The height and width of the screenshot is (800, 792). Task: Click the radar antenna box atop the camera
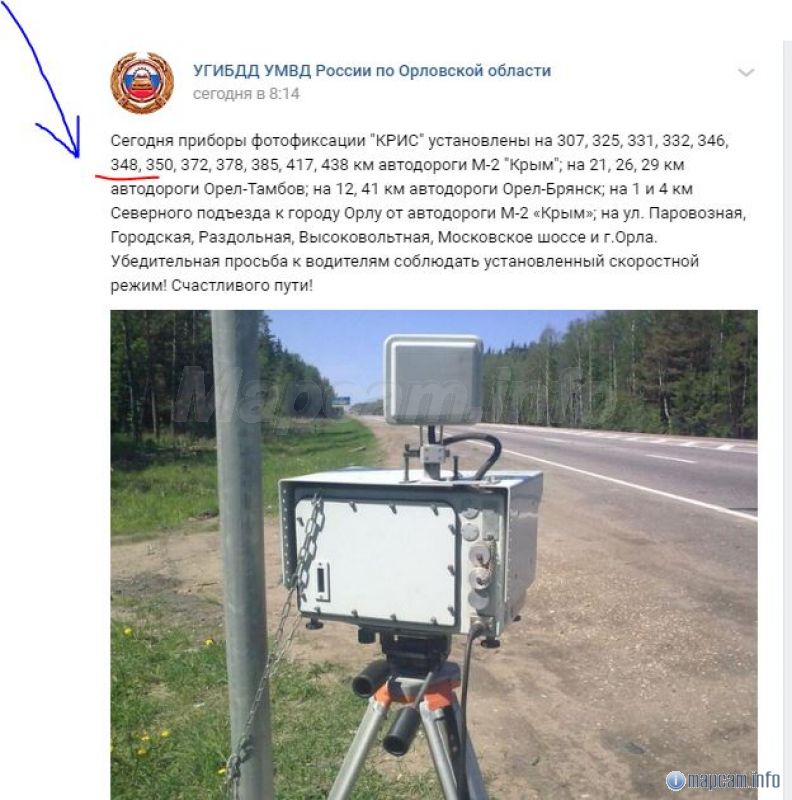point(433,379)
